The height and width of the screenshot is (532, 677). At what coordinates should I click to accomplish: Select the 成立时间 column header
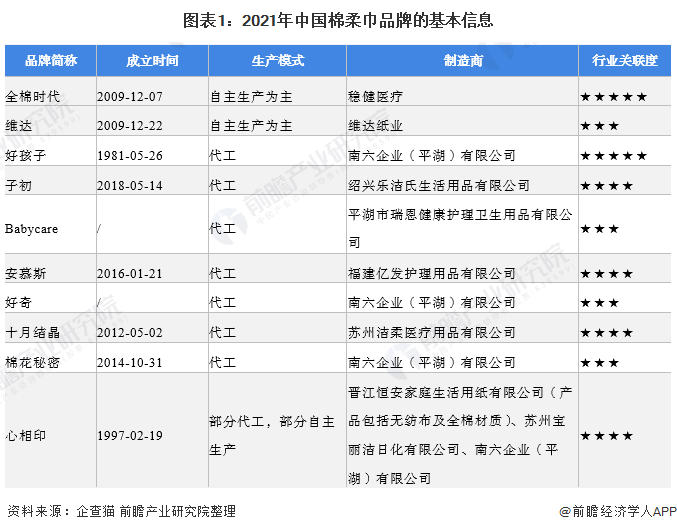152,60
